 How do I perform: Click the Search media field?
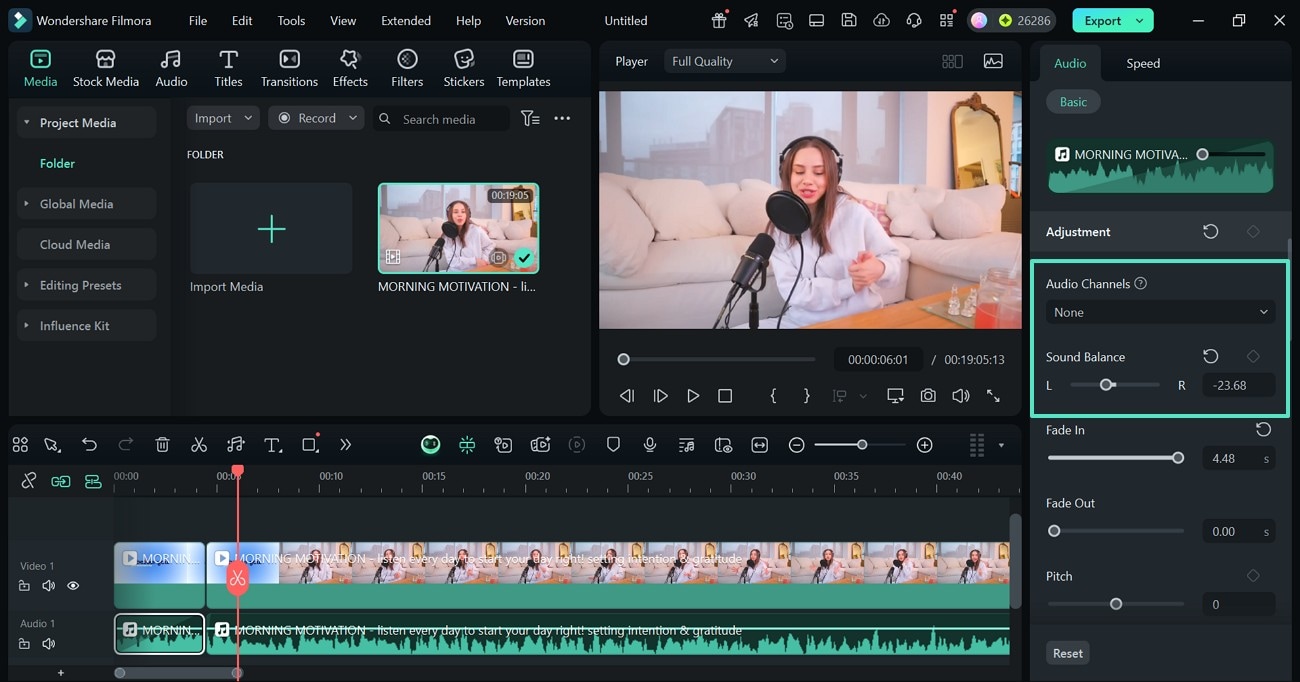[441, 119]
